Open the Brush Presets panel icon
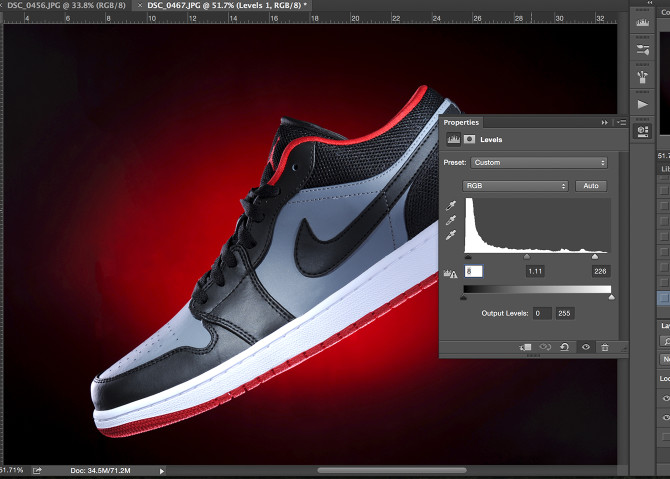The image size is (670, 479). click(x=642, y=49)
